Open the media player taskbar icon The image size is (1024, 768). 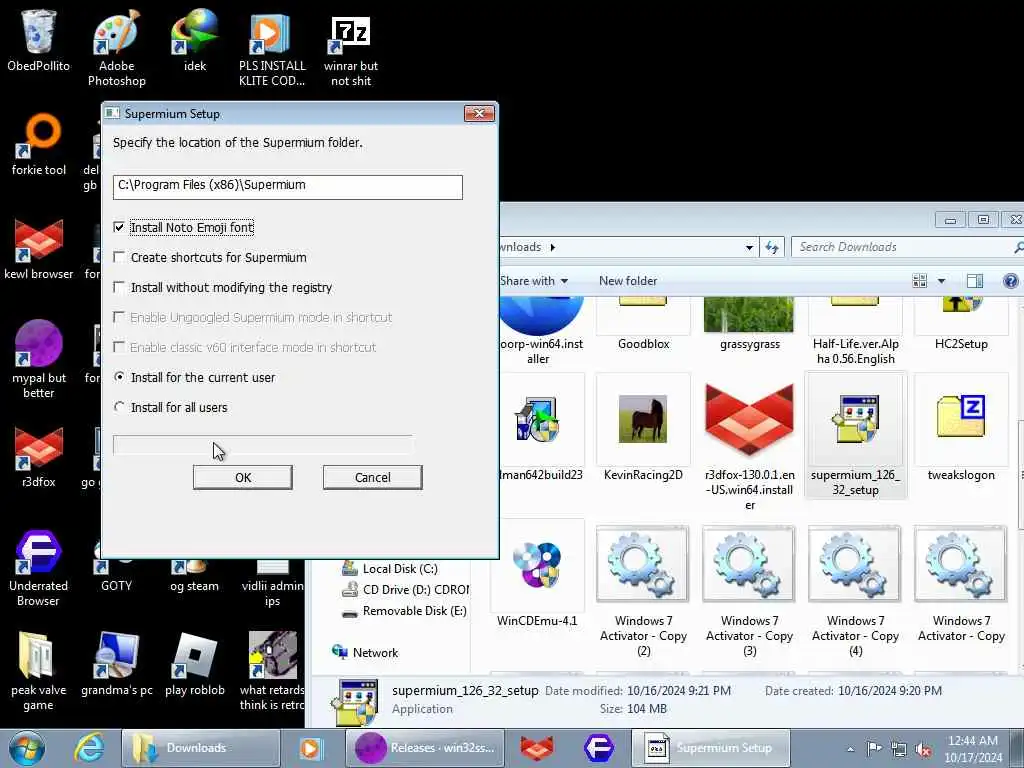coord(312,748)
